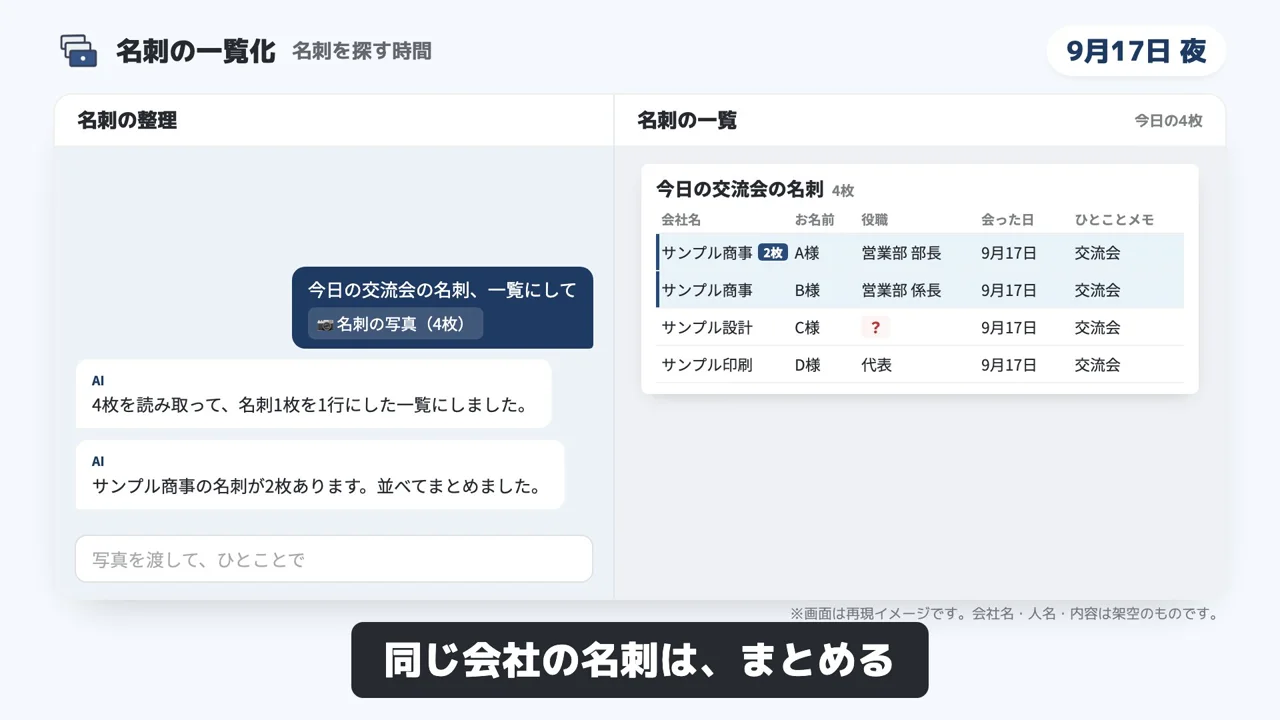1280x720 pixels.
Task: Click B様 name cell
Action: 807,290
